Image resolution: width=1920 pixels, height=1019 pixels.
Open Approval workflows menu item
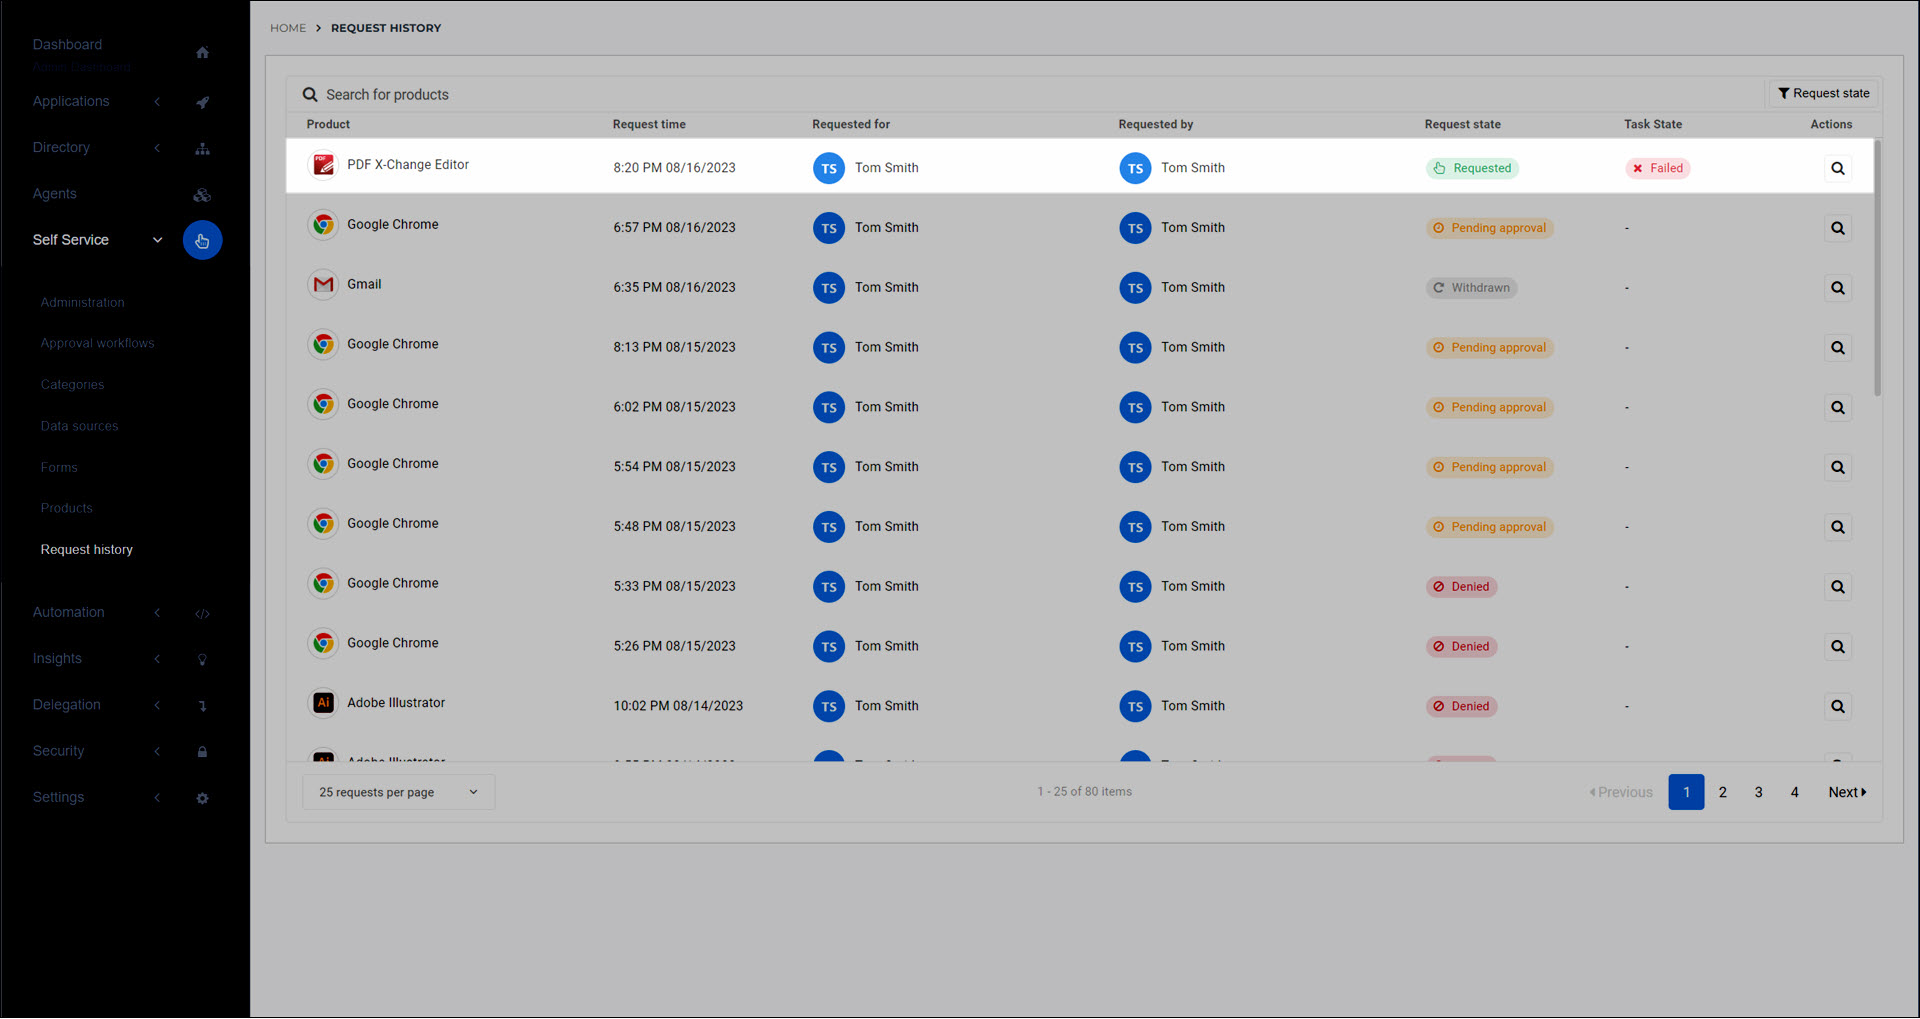click(x=97, y=344)
